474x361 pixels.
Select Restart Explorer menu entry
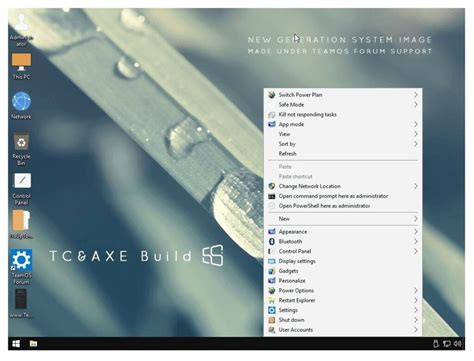click(x=343, y=300)
